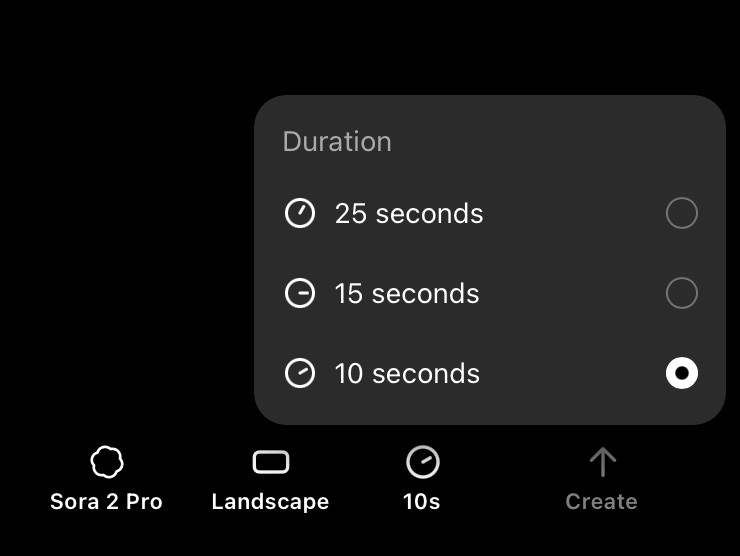The height and width of the screenshot is (556, 740).
Task: Click the Duration heading in the popup
Action: pos(337,141)
